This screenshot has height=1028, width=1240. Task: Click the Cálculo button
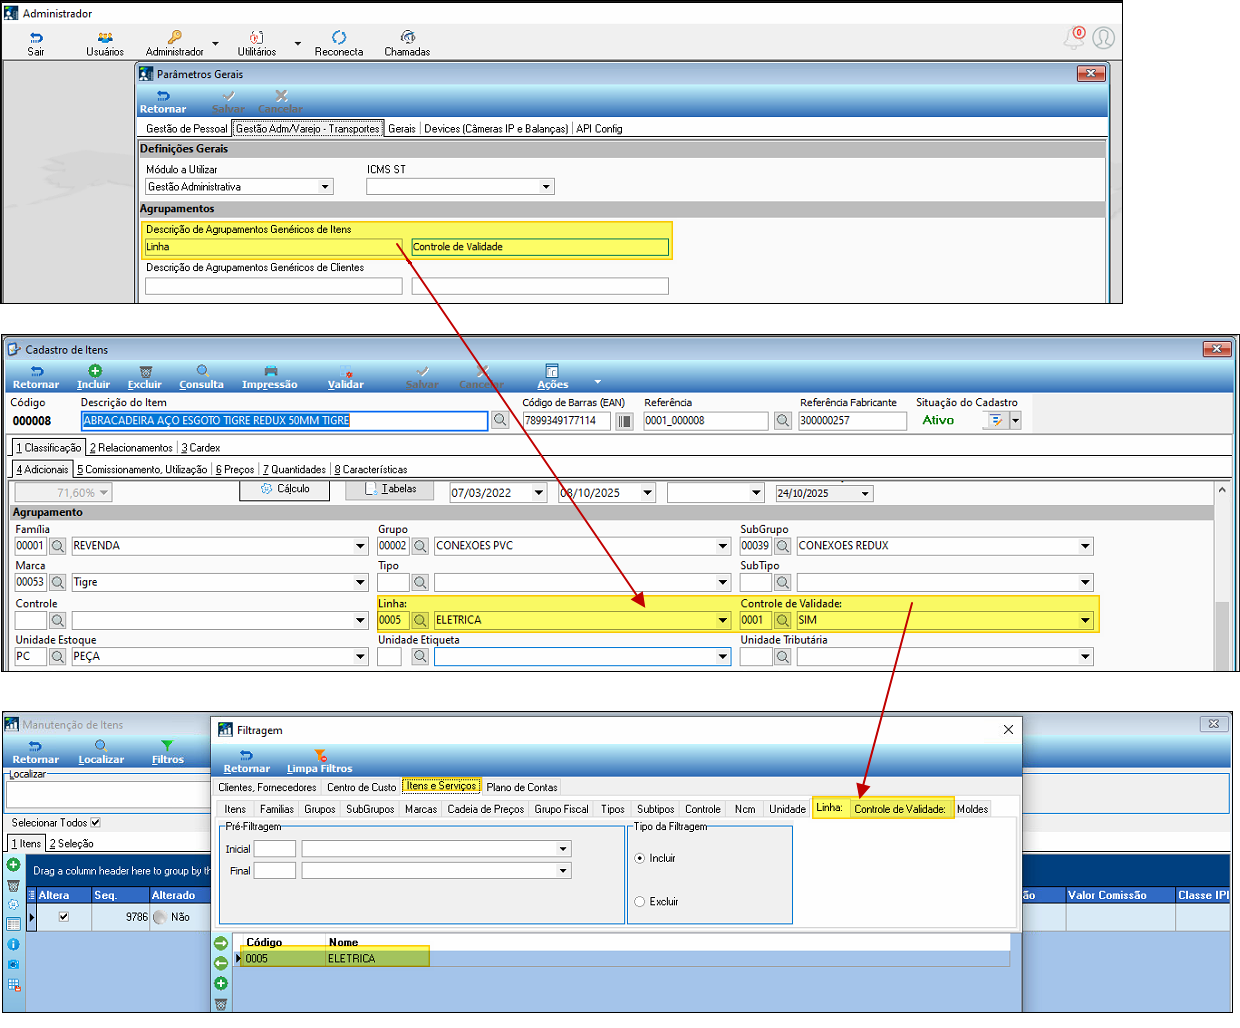(x=285, y=489)
